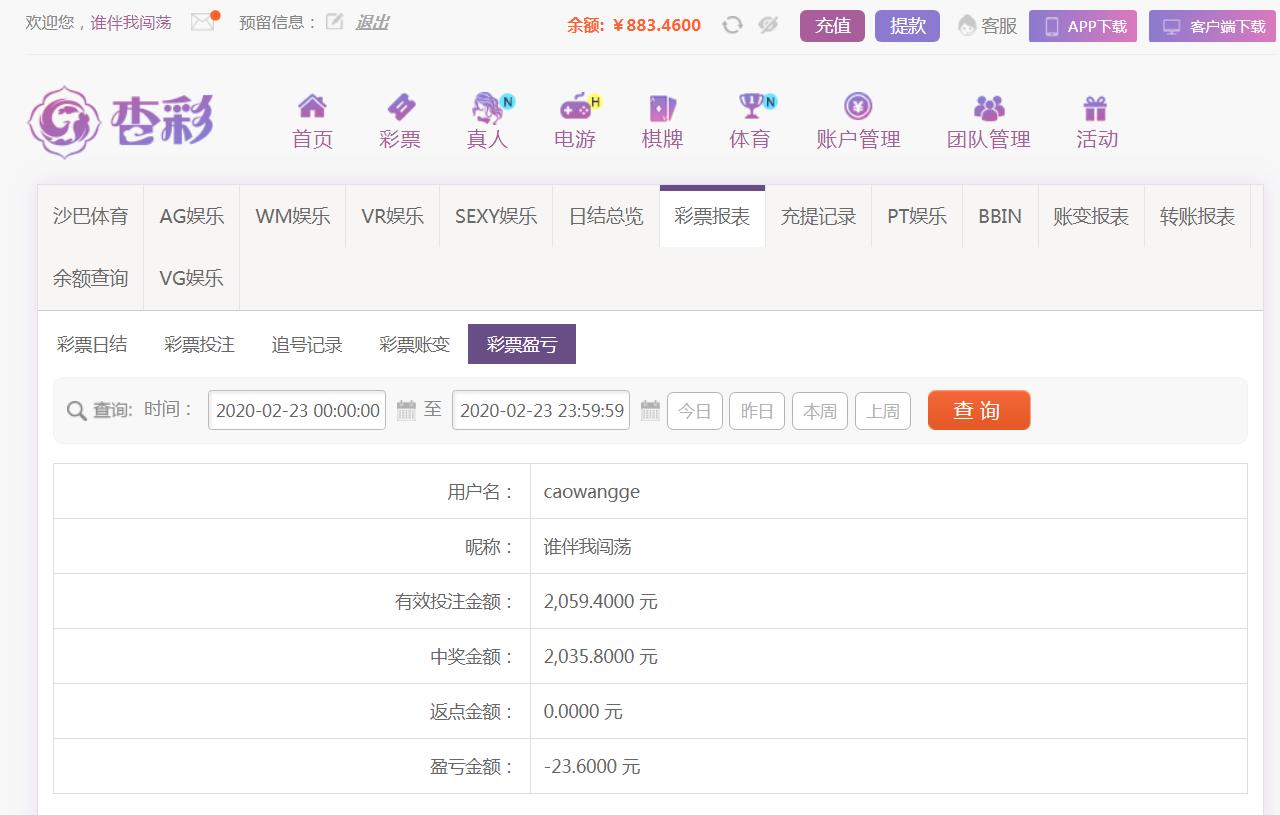Select the 昨日 quick date filter
Image resolution: width=1280 pixels, height=815 pixels.
tap(757, 411)
